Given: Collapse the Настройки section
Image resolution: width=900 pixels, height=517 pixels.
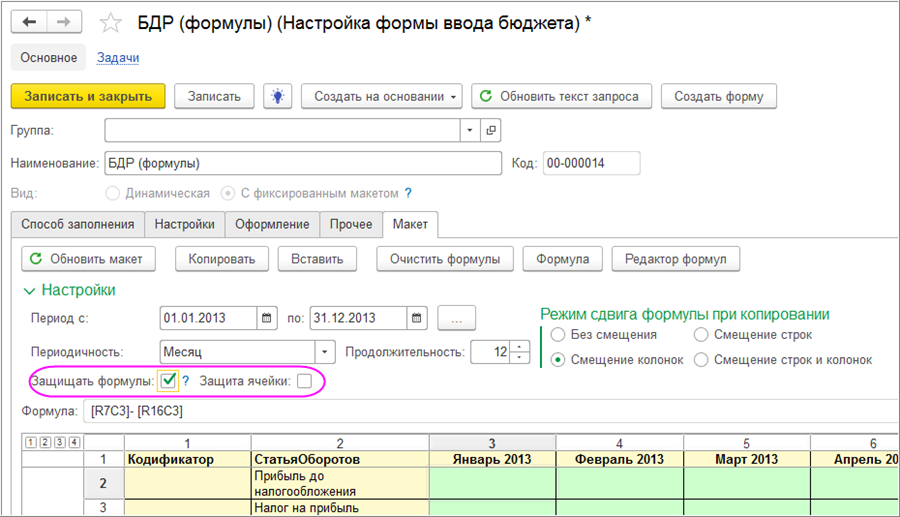Looking at the screenshot, I should 29,290.
